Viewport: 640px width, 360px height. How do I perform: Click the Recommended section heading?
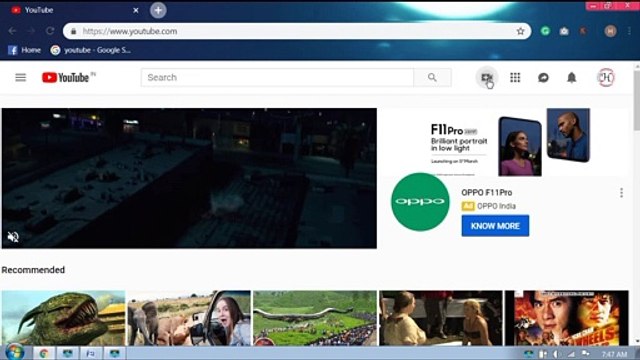click(x=33, y=270)
